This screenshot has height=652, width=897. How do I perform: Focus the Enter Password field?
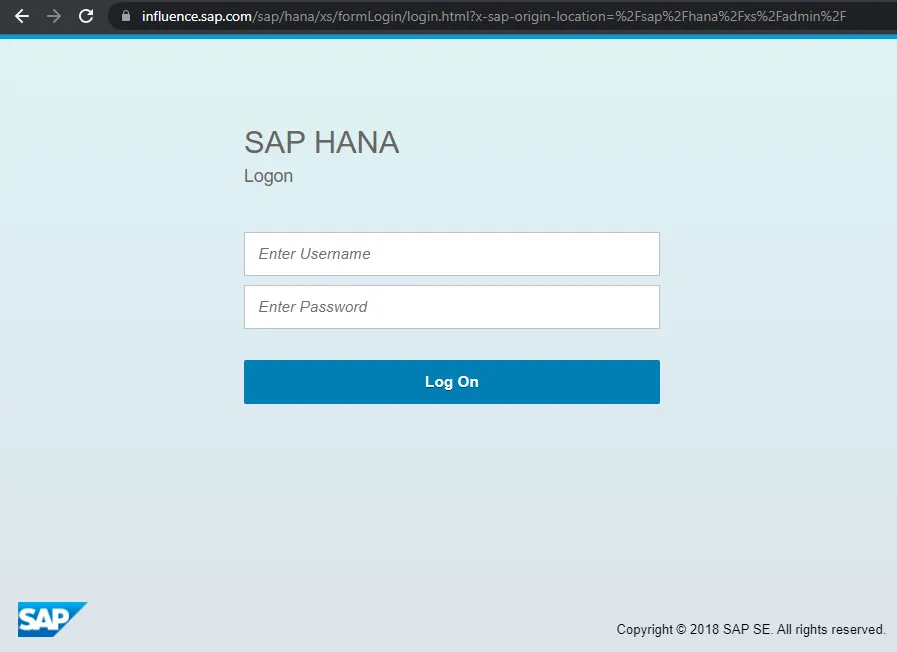(x=451, y=307)
